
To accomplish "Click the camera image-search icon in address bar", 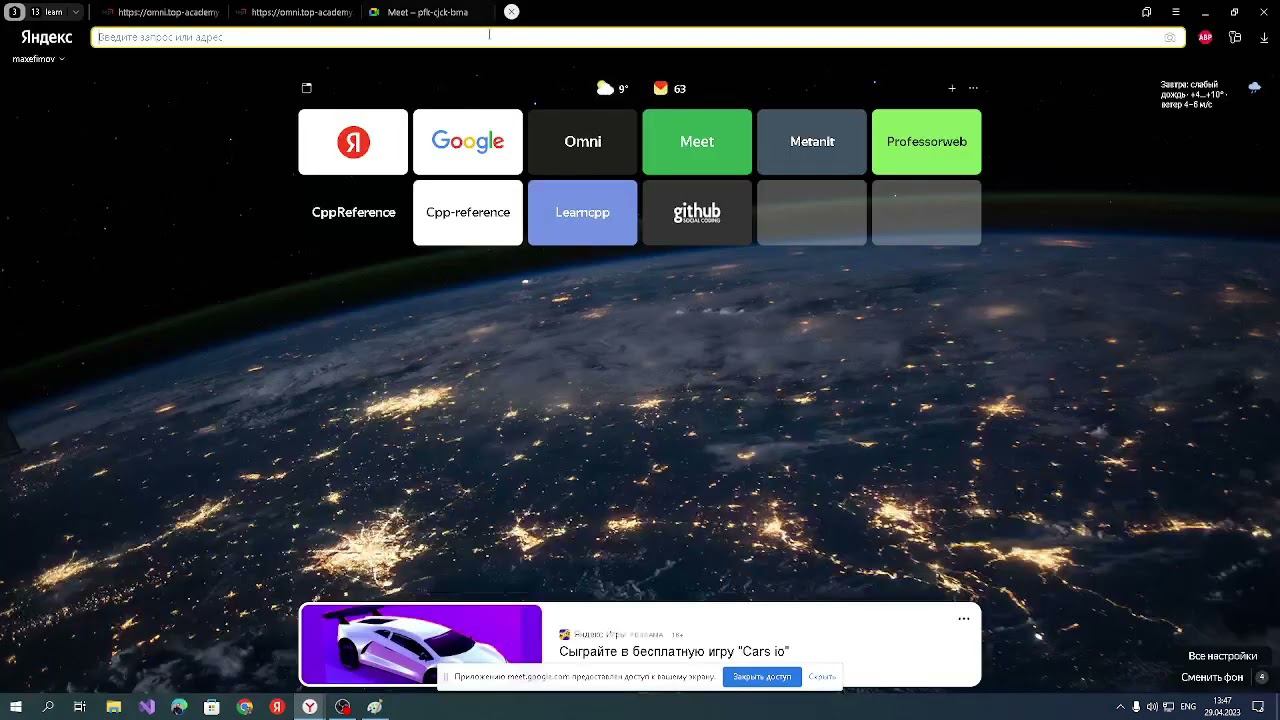I will (1170, 37).
